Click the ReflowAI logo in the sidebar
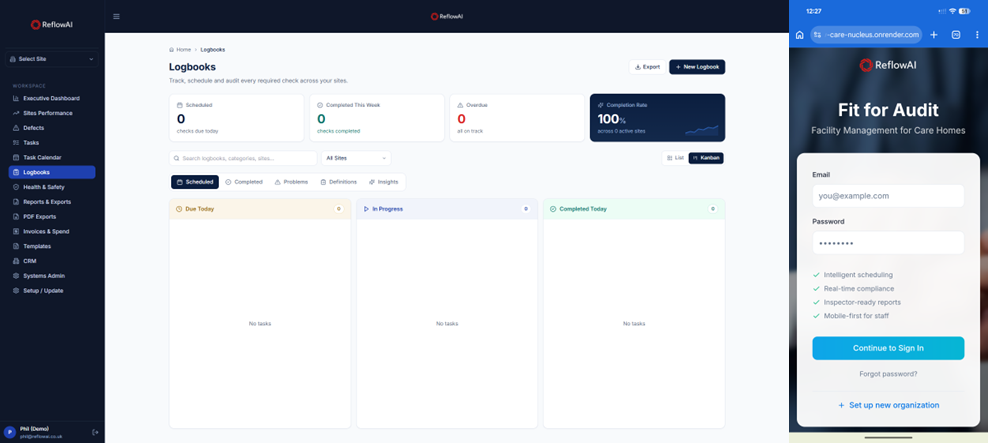The height and width of the screenshot is (443, 988). click(x=52, y=25)
